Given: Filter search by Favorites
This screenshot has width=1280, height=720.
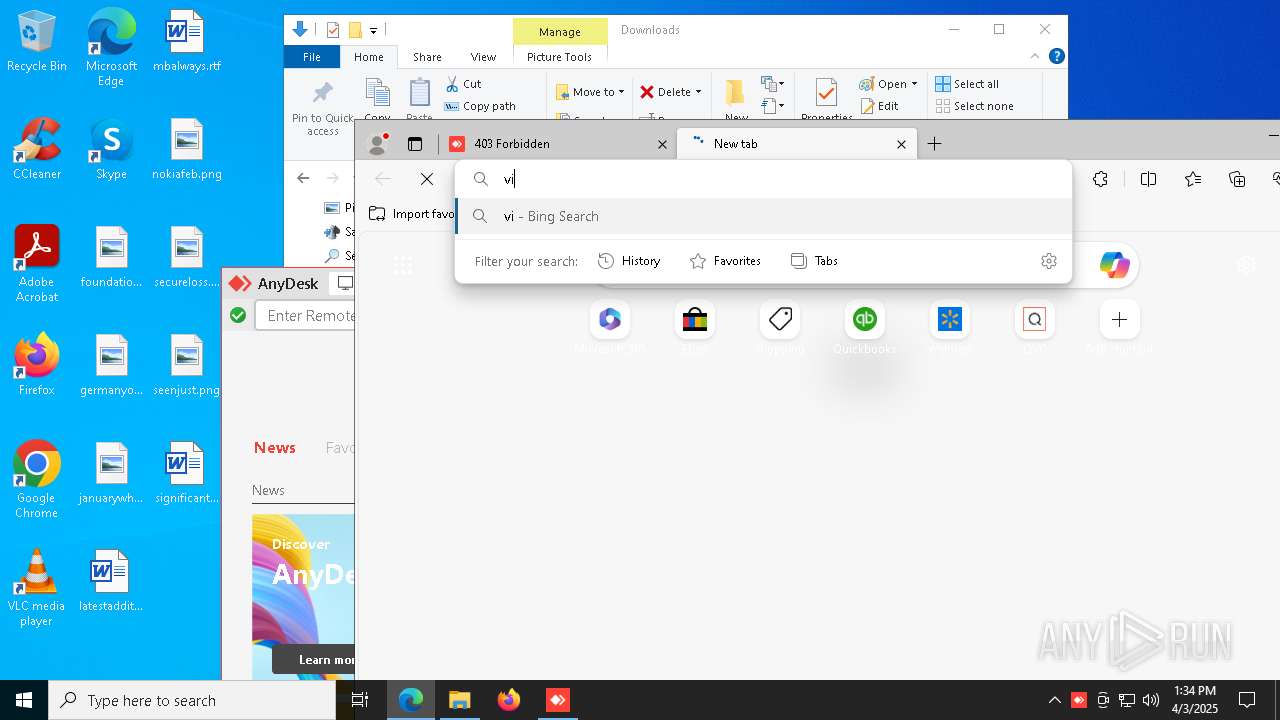Looking at the screenshot, I should pyautogui.click(x=725, y=261).
